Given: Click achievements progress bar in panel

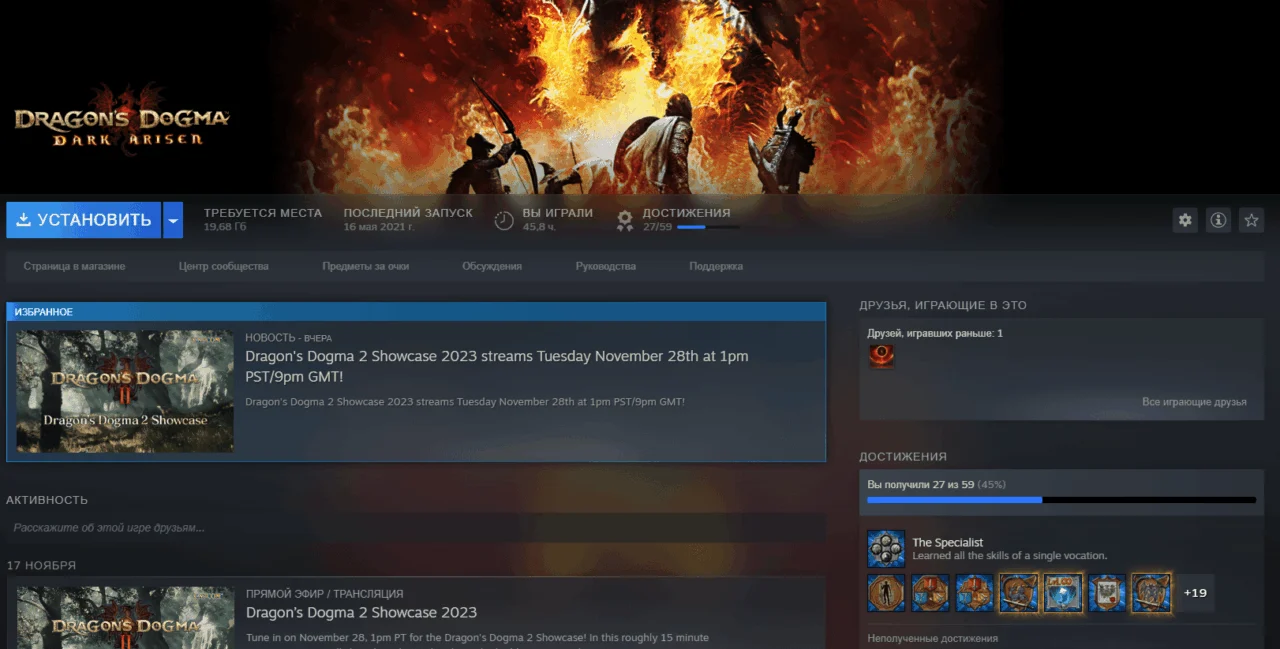Looking at the screenshot, I should (1061, 500).
